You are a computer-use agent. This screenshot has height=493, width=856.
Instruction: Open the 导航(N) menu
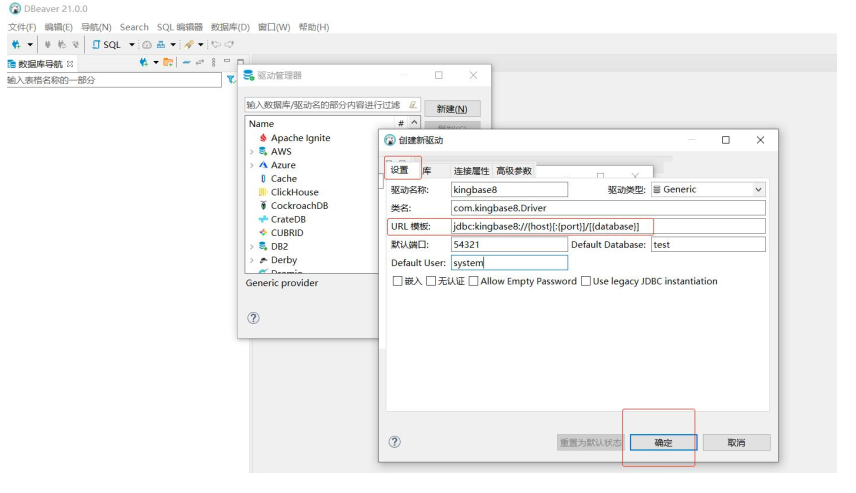[96, 27]
